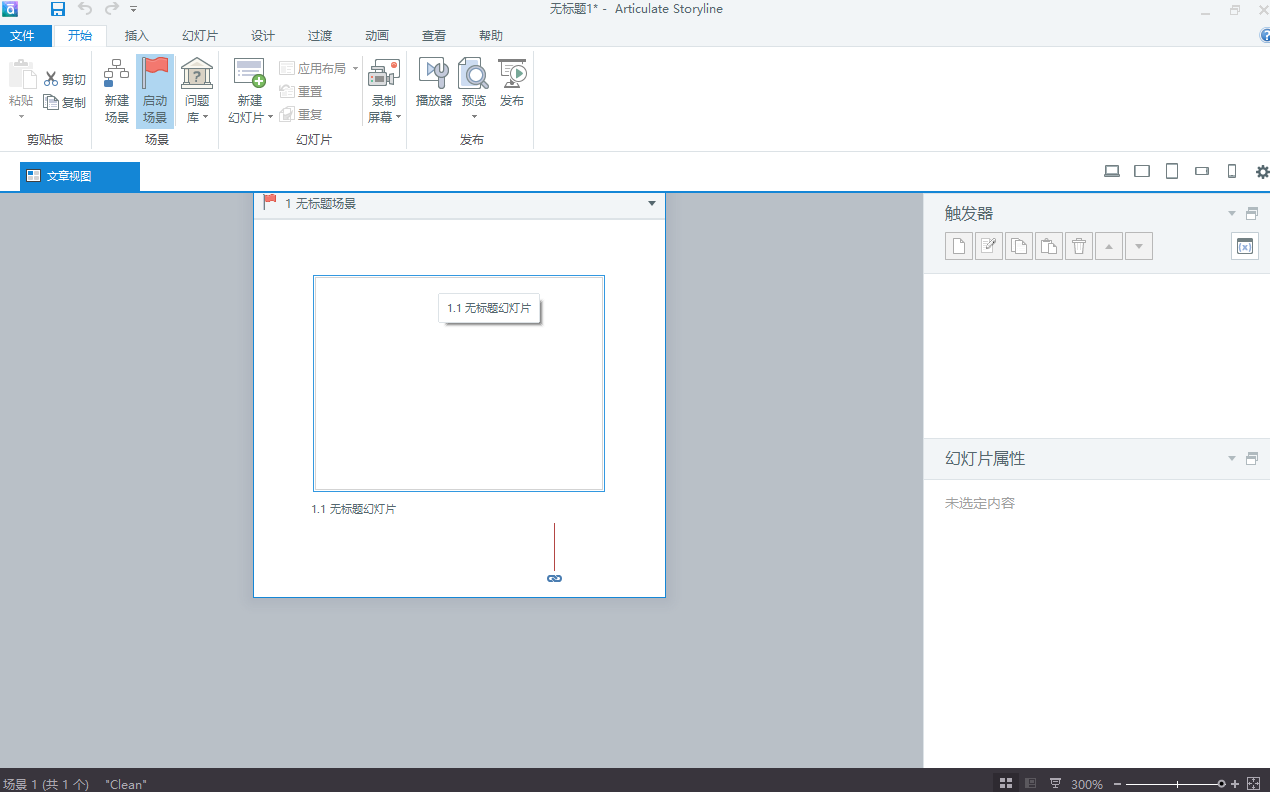Switch to phone landscape preview icon
The image size is (1270, 792).
coord(1202,171)
